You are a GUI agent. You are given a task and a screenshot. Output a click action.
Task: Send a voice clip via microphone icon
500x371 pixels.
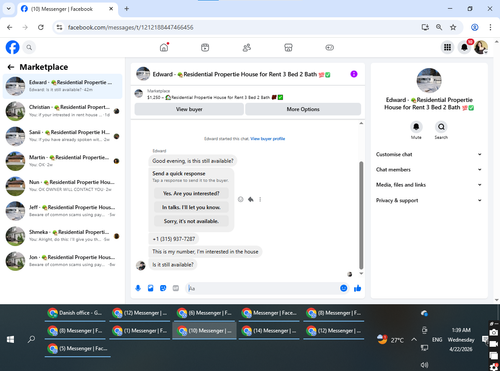138,288
